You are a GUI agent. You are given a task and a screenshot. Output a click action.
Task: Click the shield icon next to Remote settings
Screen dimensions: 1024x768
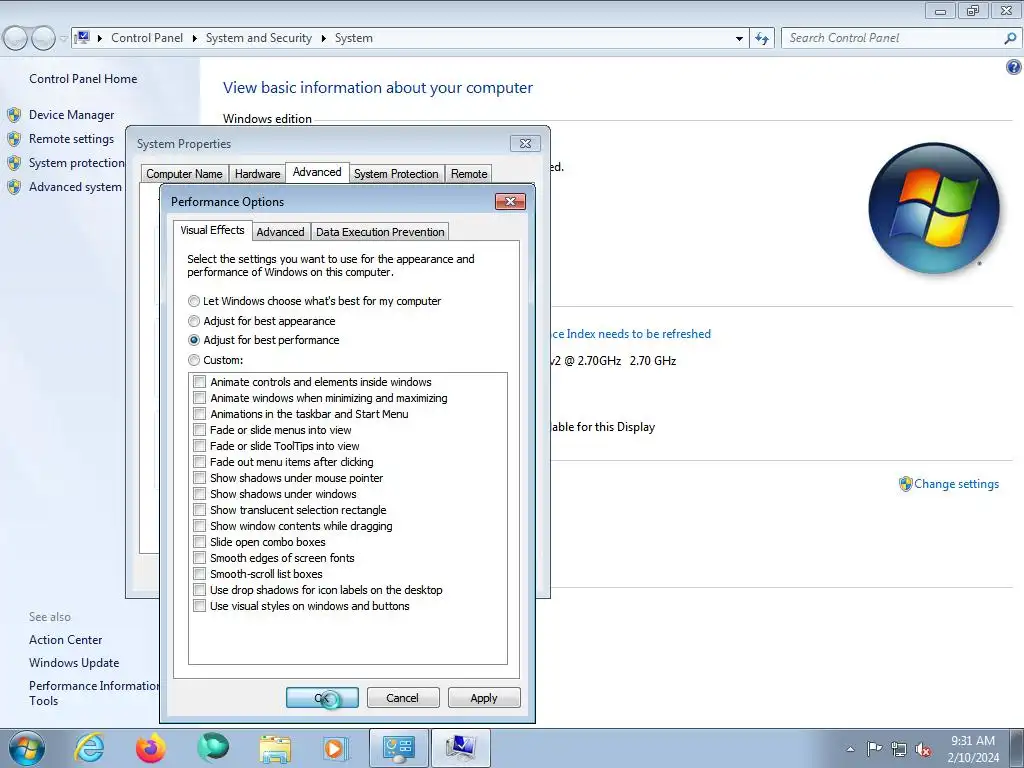click(x=14, y=139)
